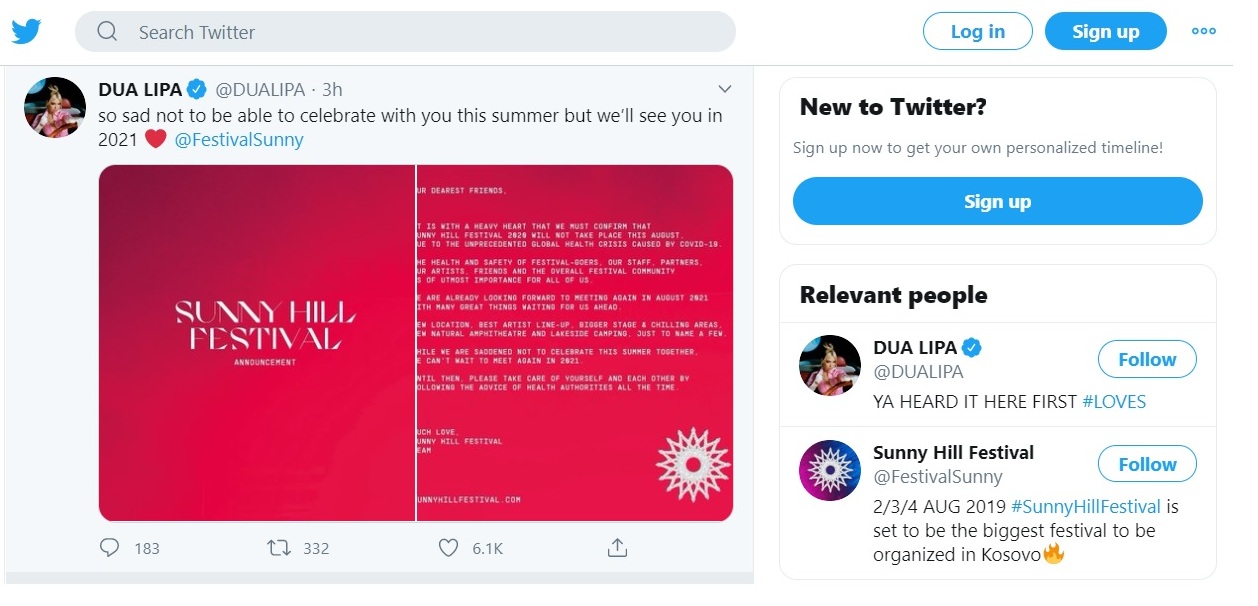Open the right announcement letter image
Screen dimensions: 1258x606
click(x=575, y=343)
